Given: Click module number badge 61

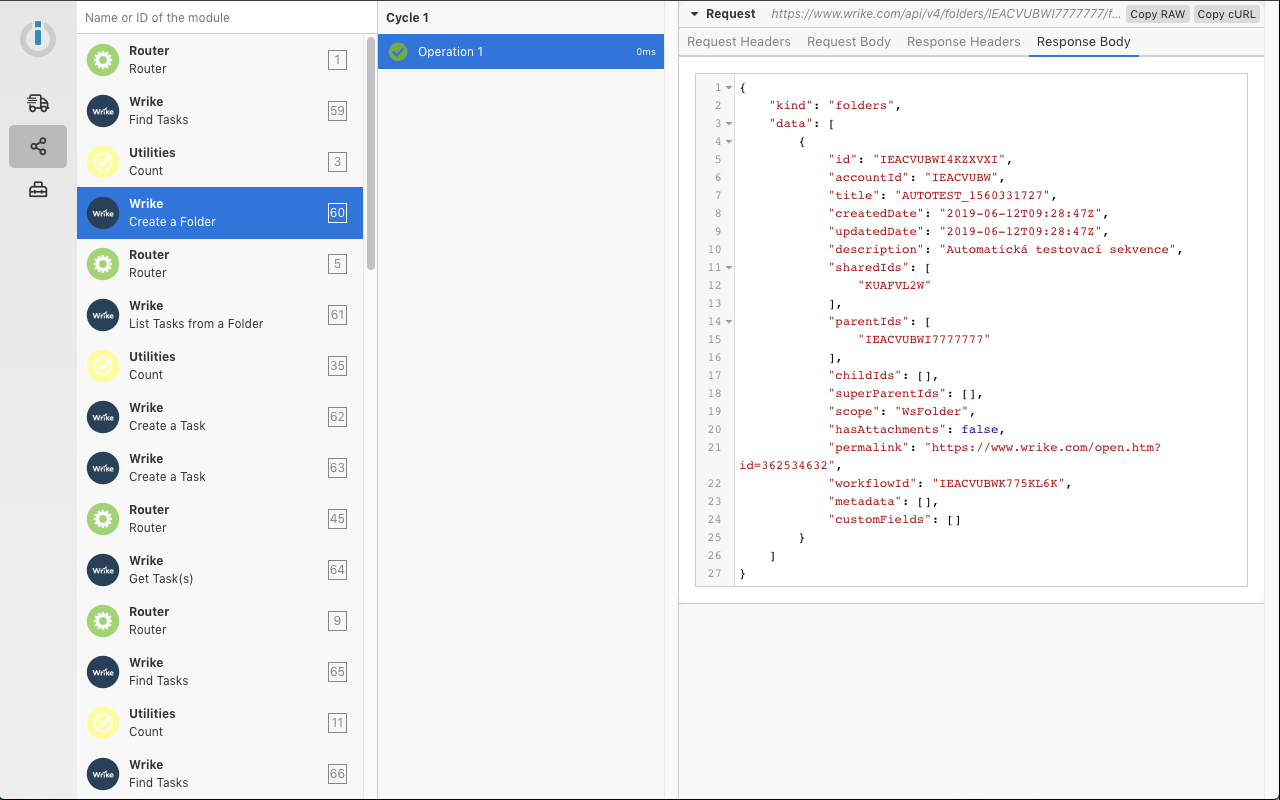Looking at the screenshot, I should 337,315.
